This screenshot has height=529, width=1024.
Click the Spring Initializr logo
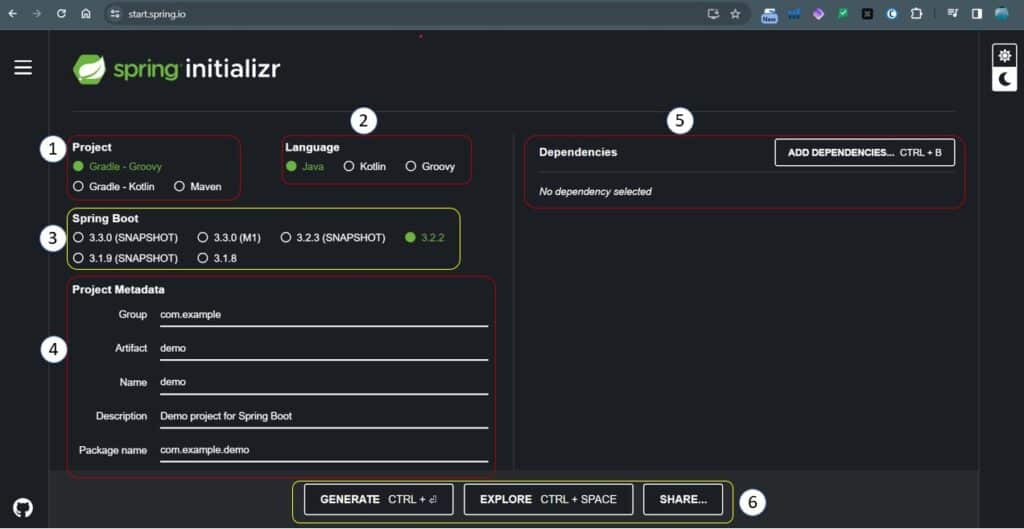[x=176, y=69]
